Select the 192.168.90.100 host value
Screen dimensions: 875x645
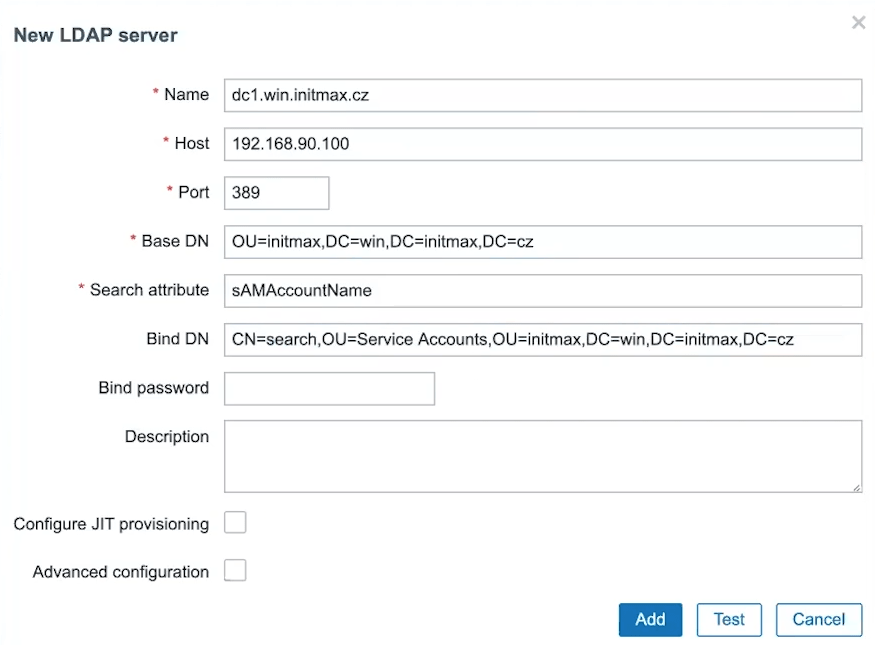[291, 144]
